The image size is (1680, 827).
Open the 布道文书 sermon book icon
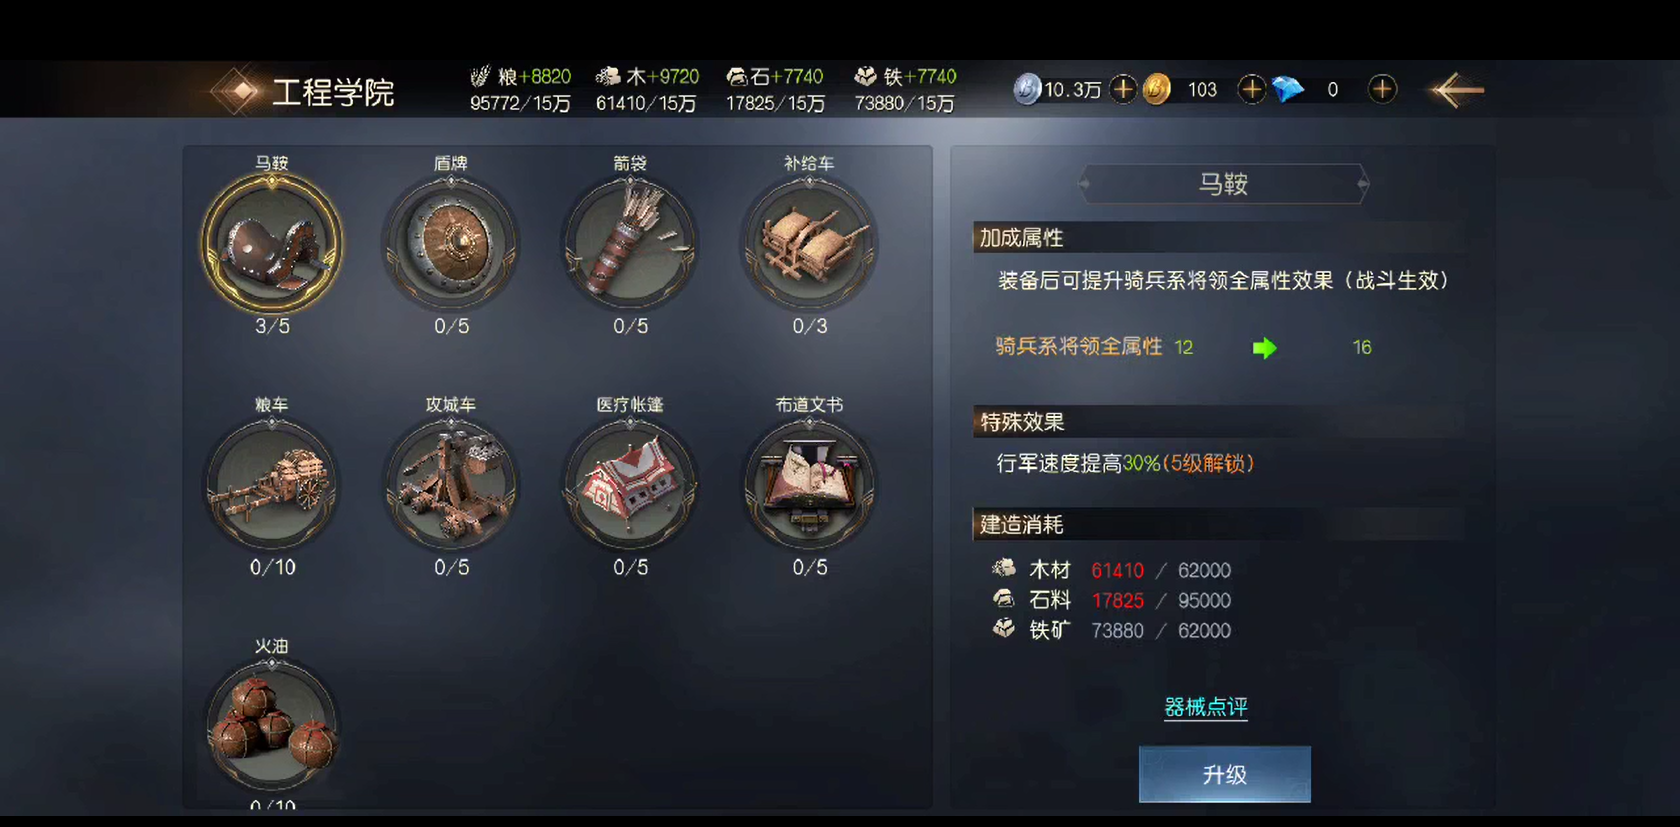[809, 486]
